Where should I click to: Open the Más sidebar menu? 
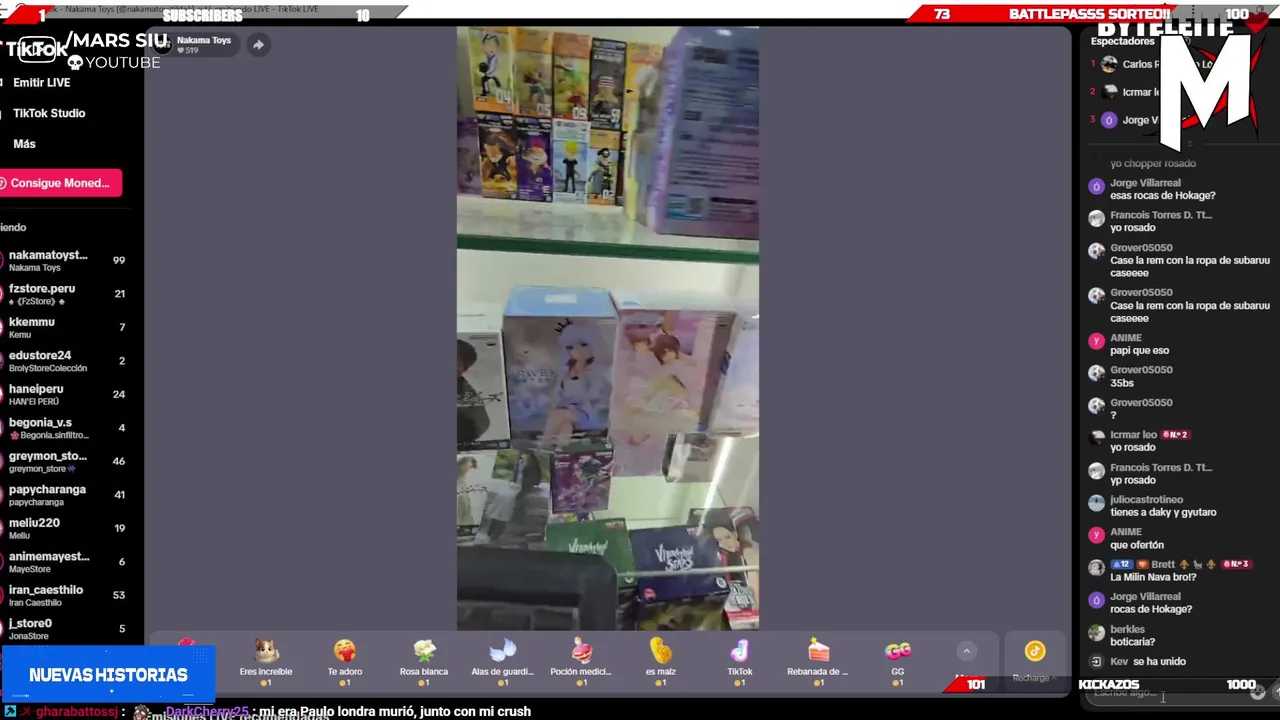coord(24,144)
